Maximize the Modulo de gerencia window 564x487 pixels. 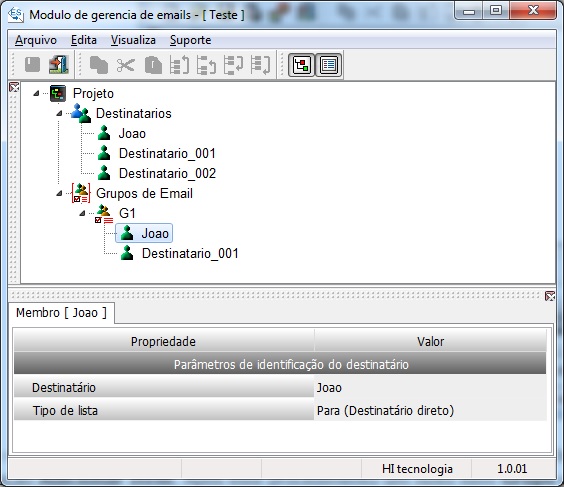click(496, 11)
